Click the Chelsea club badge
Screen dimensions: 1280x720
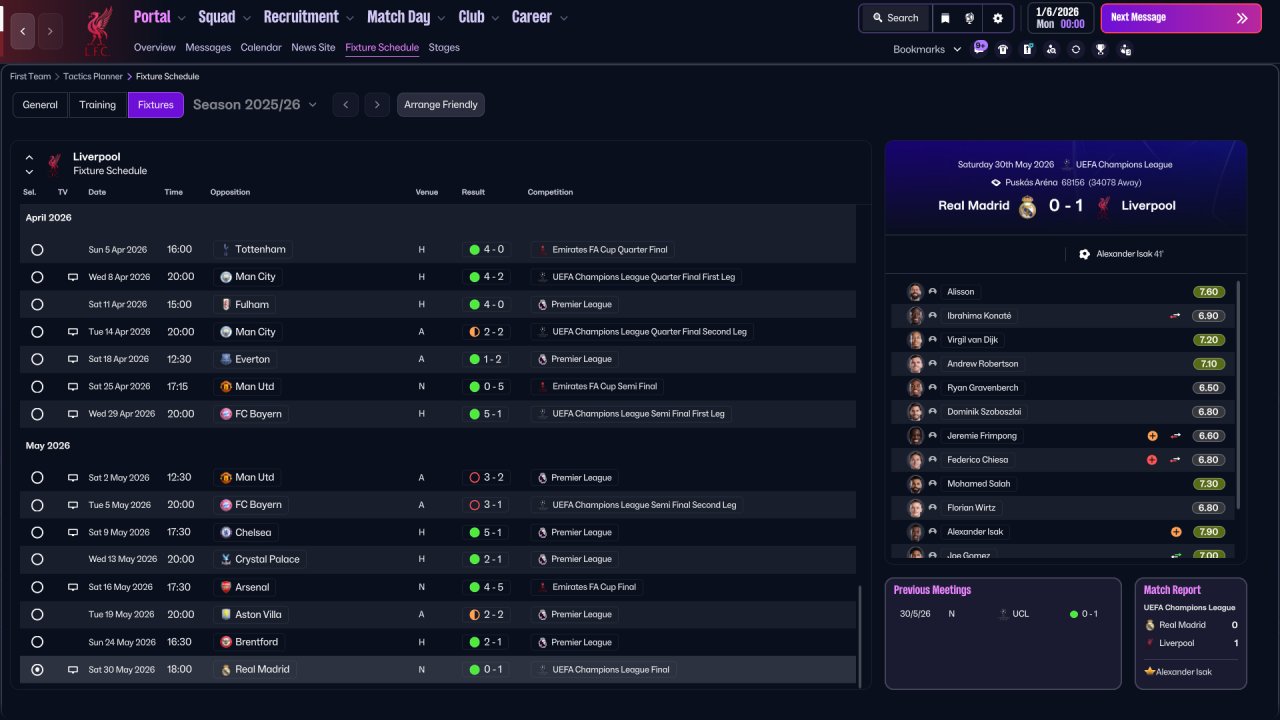click(x=226, y=532)
